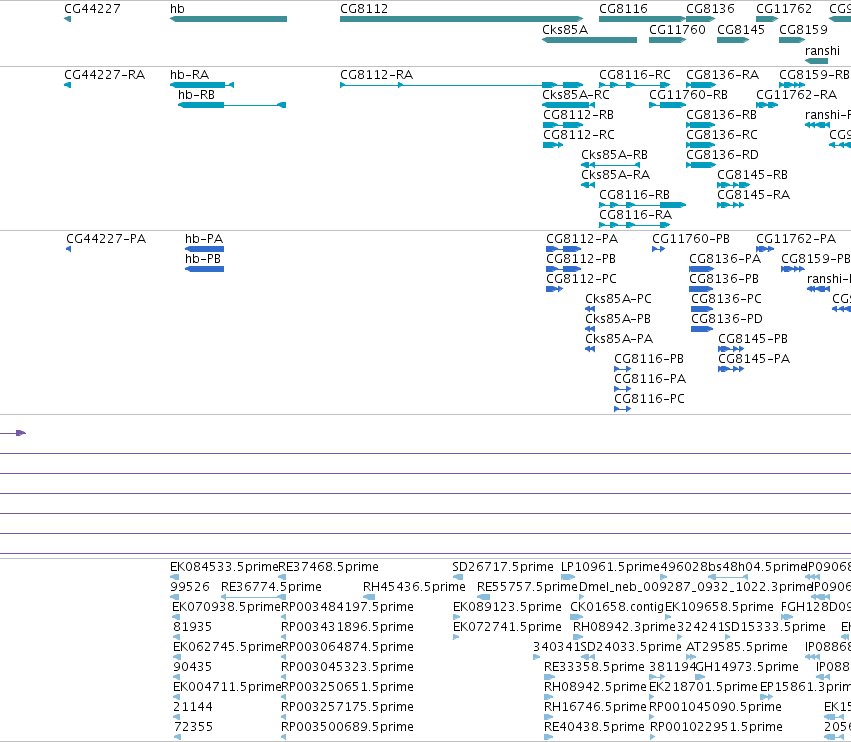Select the CG11762 gene label
Viewport: 851px width, 742px height.
pyautogui.click(x=784, y=9)
